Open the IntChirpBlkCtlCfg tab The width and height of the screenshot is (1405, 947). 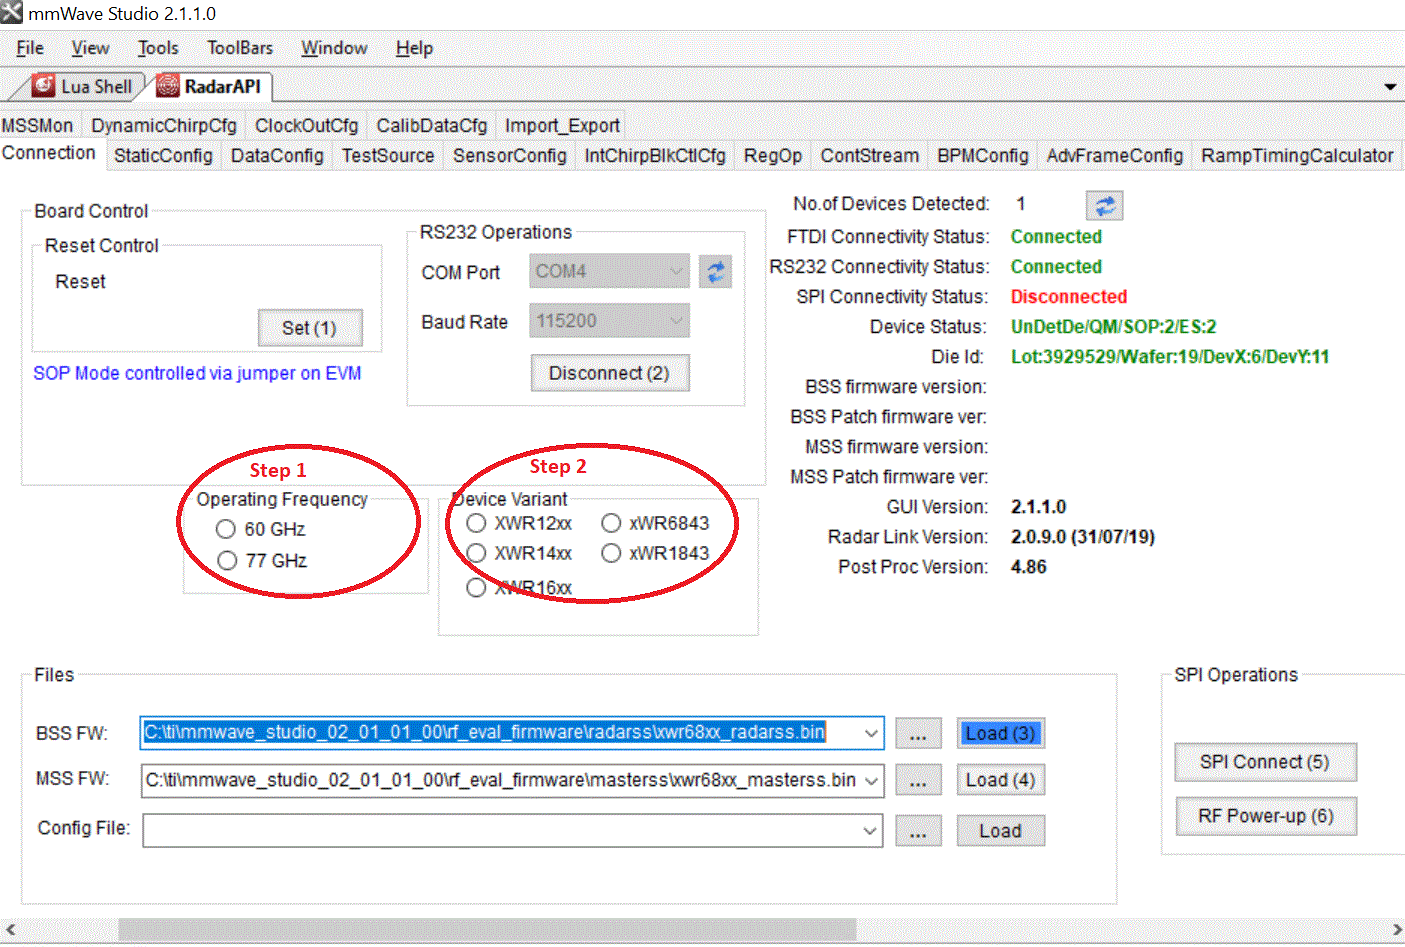655,156
